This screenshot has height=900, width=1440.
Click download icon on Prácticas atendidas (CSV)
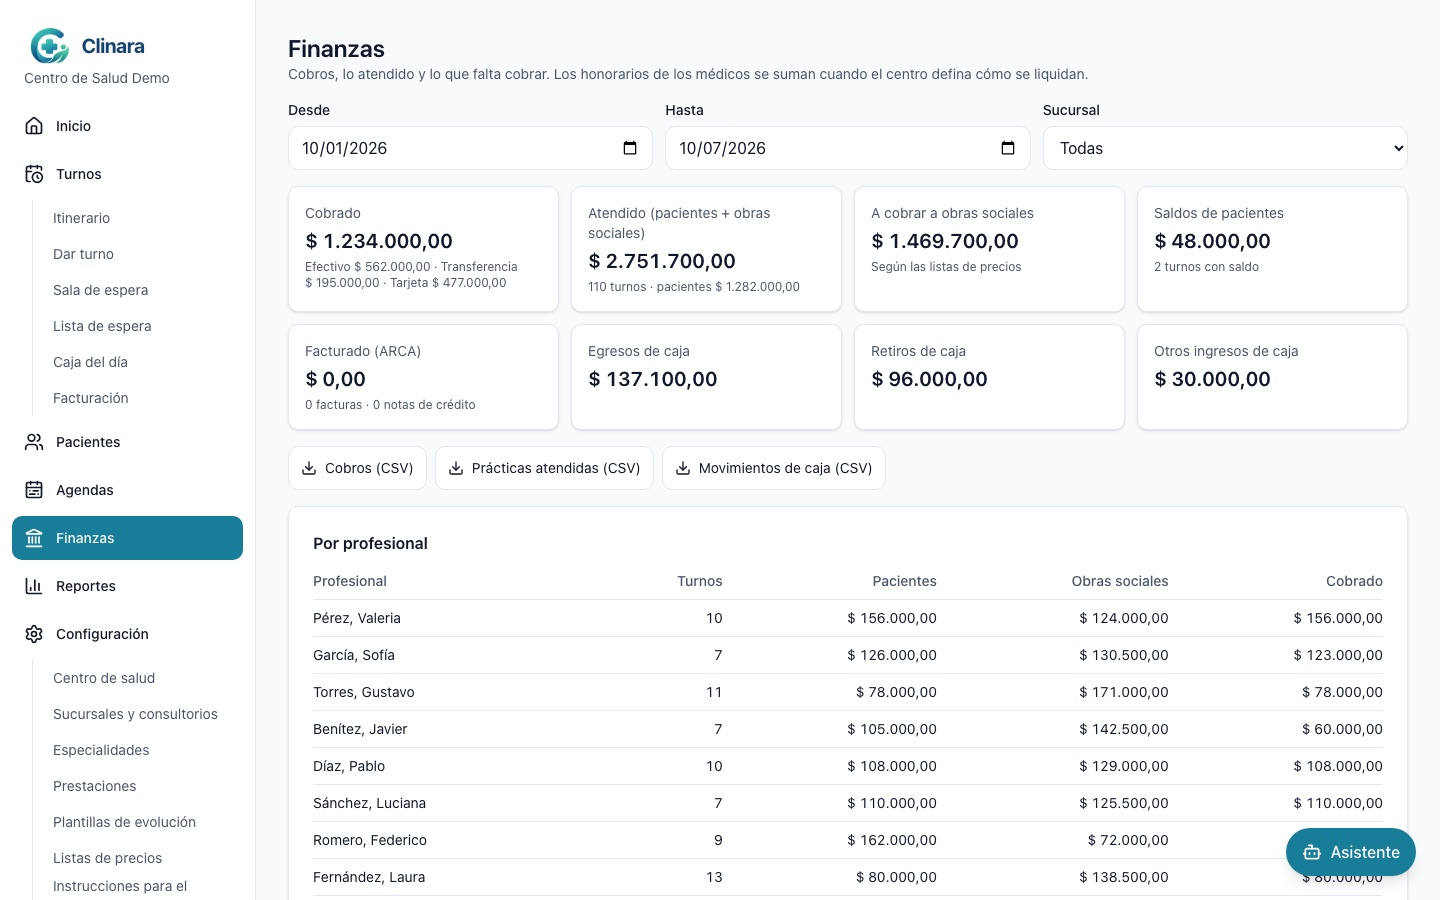456,468
